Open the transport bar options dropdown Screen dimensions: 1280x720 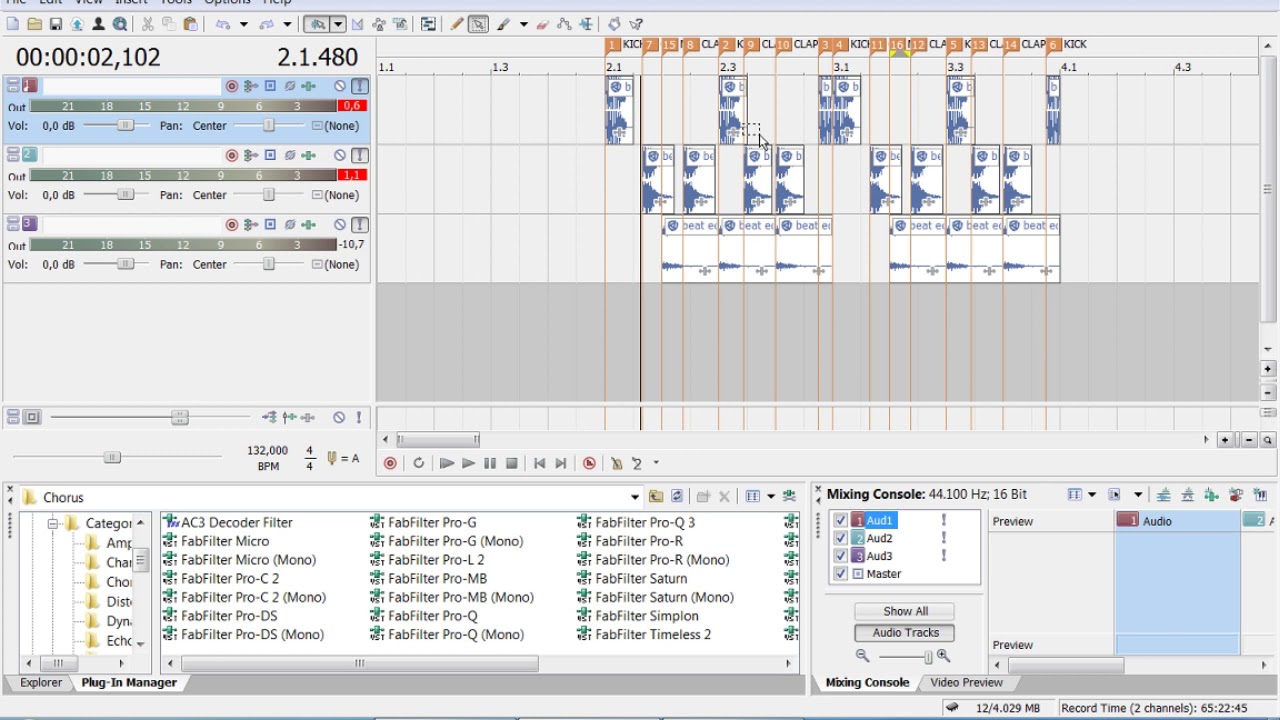click(x=656, y=463)
